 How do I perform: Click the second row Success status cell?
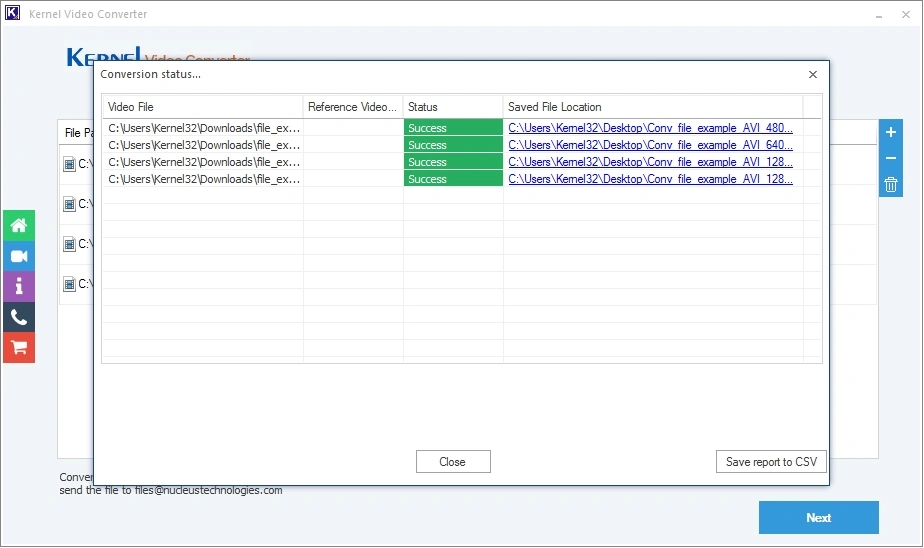(453, 145)
